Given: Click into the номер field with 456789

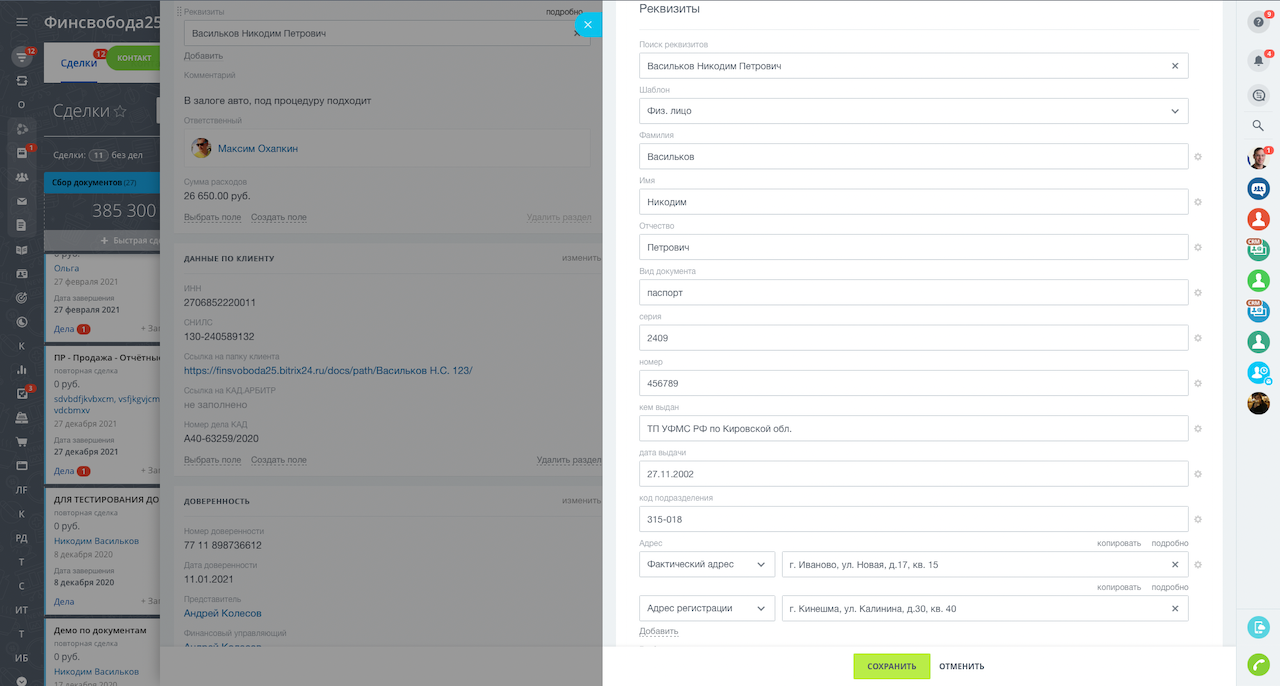Looking at the screenshot, I should point(913,383).
